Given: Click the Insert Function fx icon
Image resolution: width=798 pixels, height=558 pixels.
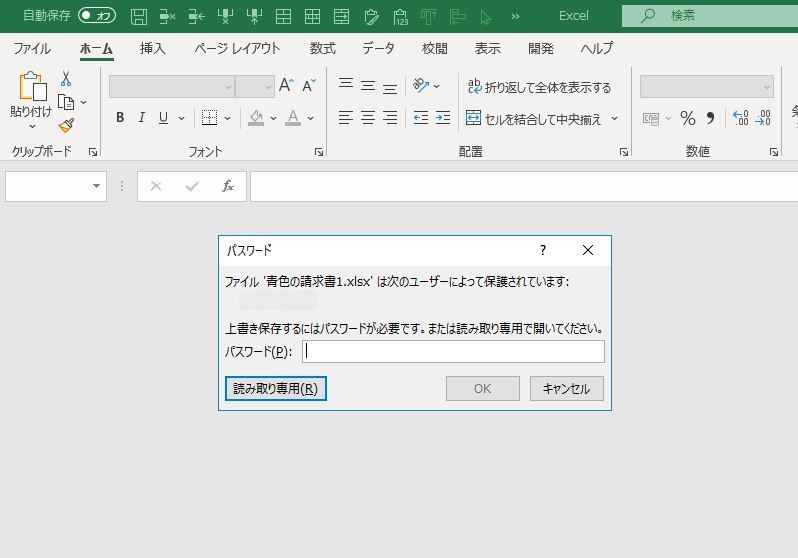Looking at the screenshot, I should [227, 186].
